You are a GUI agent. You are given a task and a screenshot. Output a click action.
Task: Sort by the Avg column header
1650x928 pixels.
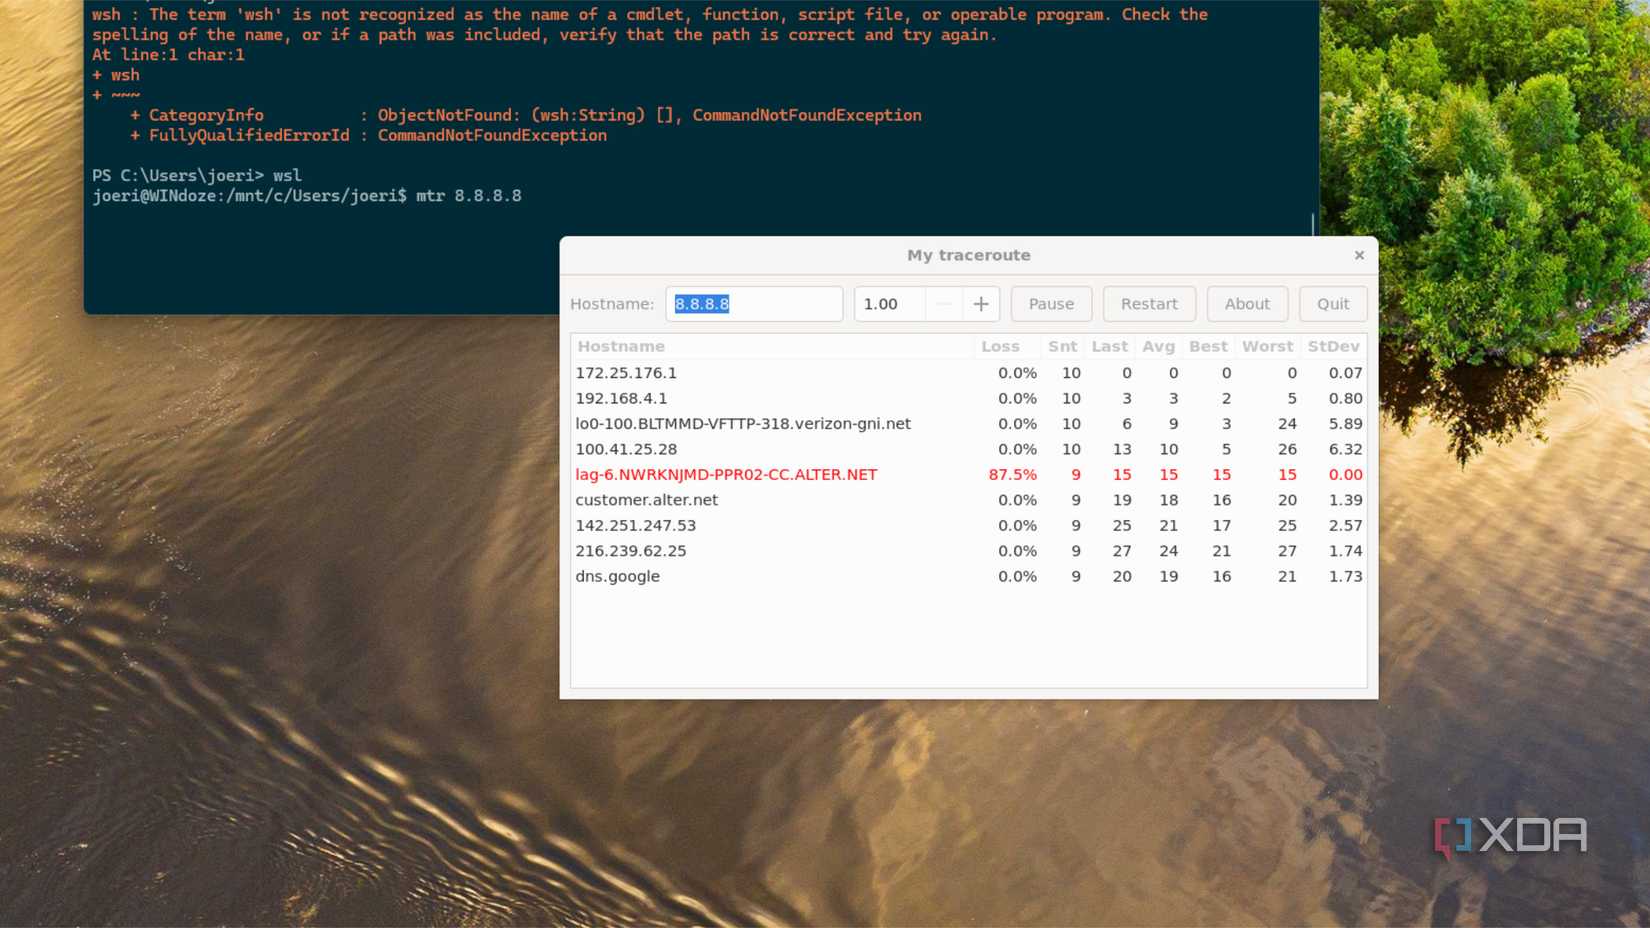click(1158, 346)
